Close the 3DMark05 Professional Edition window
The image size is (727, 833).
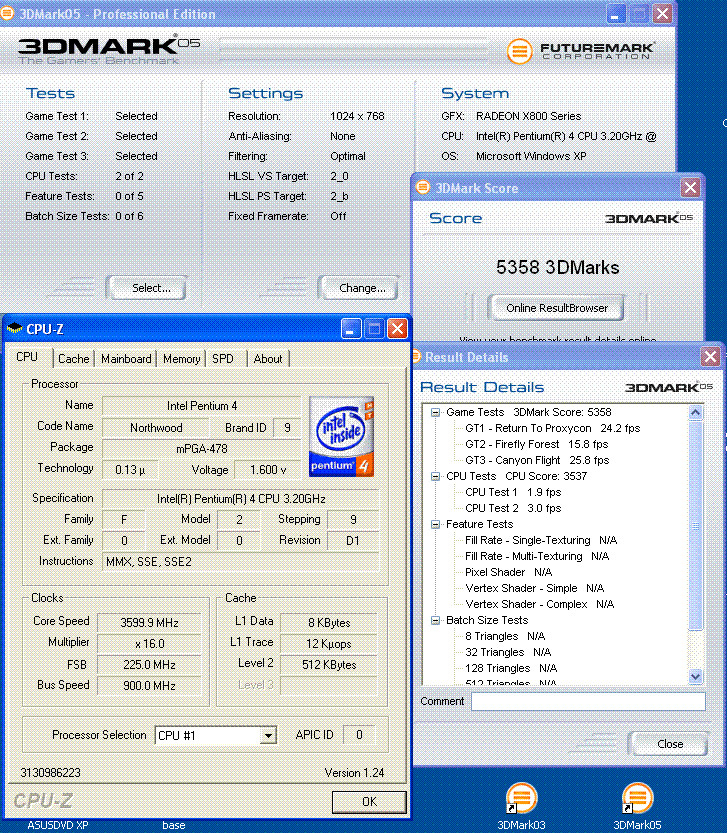(x=662, y=14)
